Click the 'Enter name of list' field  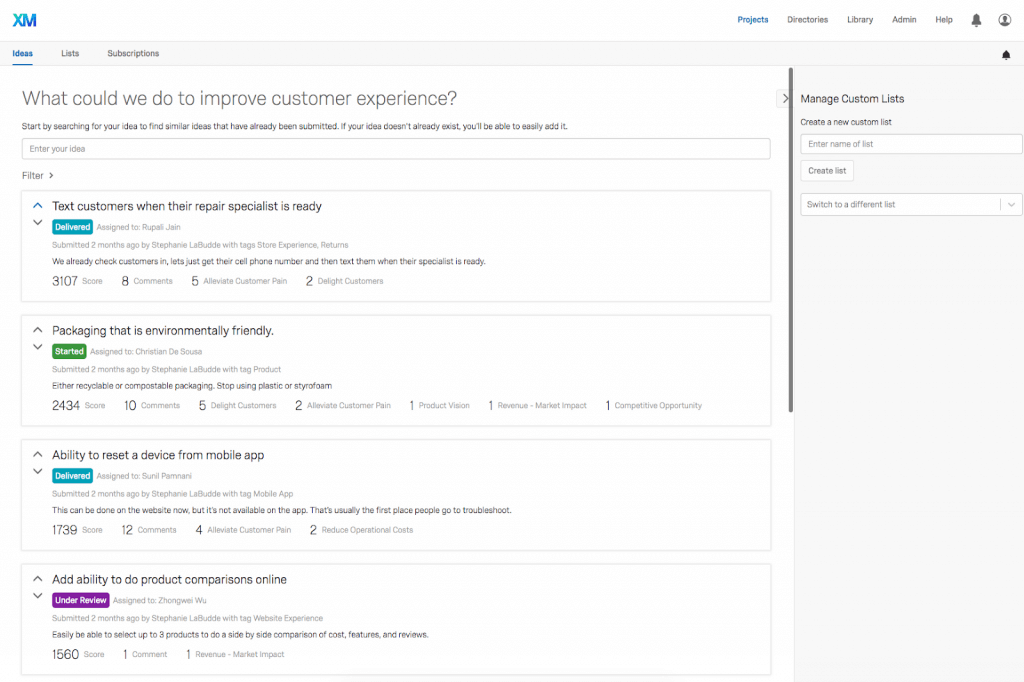point(911,144)
